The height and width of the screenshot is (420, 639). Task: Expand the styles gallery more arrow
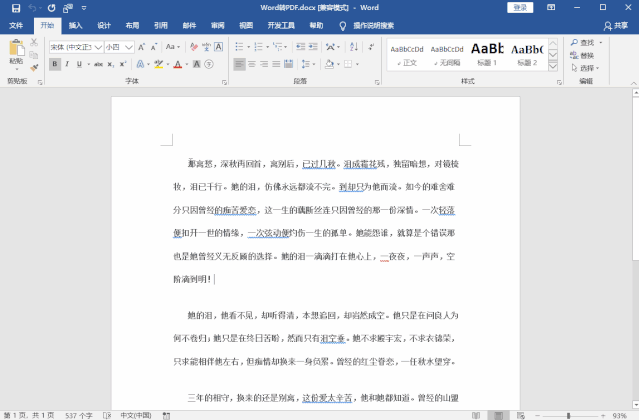tap(553, 66)
